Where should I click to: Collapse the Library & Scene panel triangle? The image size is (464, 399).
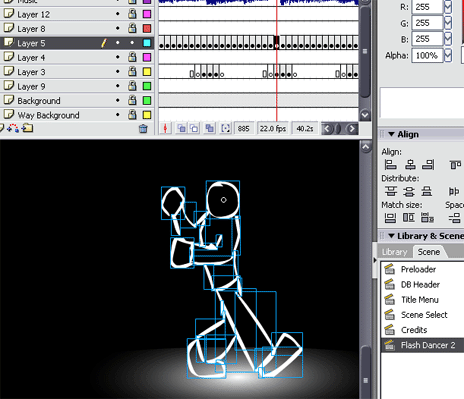tap(391, 236)
